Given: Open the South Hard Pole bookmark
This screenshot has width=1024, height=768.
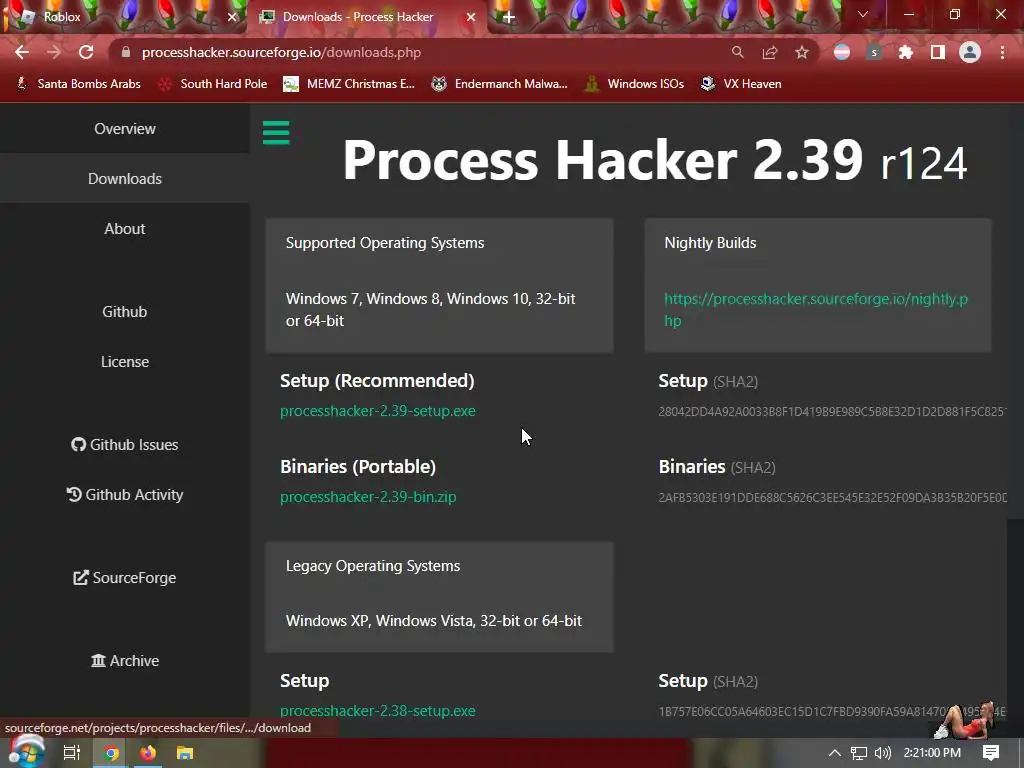Looking at the screenshot, I should coord(213,84).
